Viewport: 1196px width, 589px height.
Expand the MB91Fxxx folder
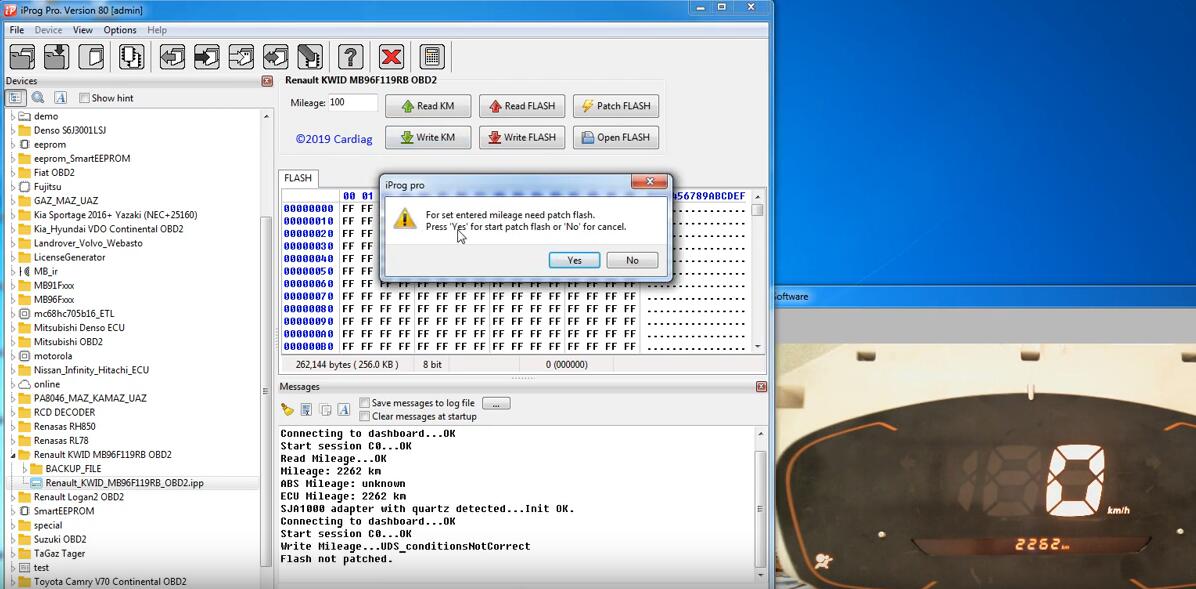pyautogui.click(x=12, y=285)
